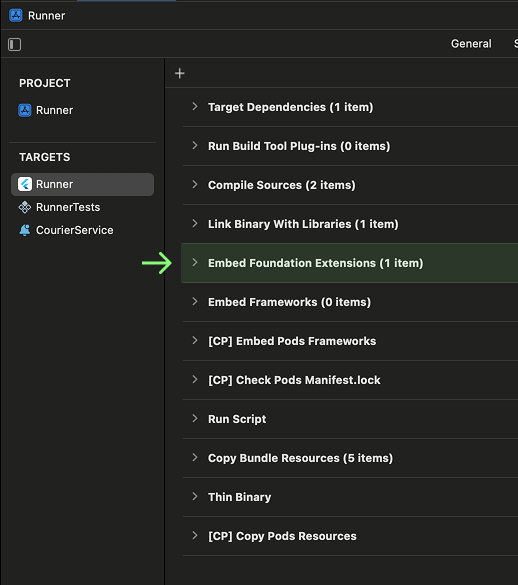Click the CourierService bell icon
Image resolution: width=518 pixels, height=585 pixels.
[x=25, y=230]
